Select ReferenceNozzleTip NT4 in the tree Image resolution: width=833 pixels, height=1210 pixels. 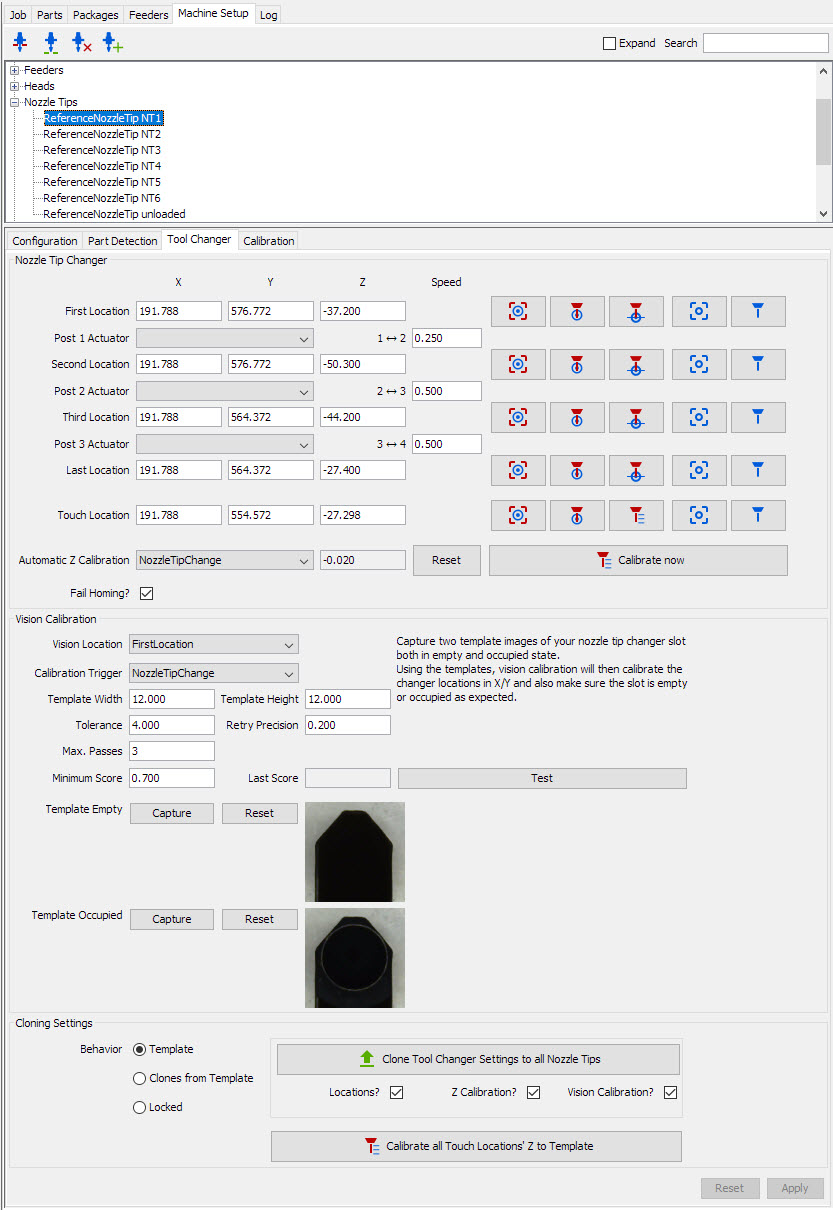tap(102, 166)
